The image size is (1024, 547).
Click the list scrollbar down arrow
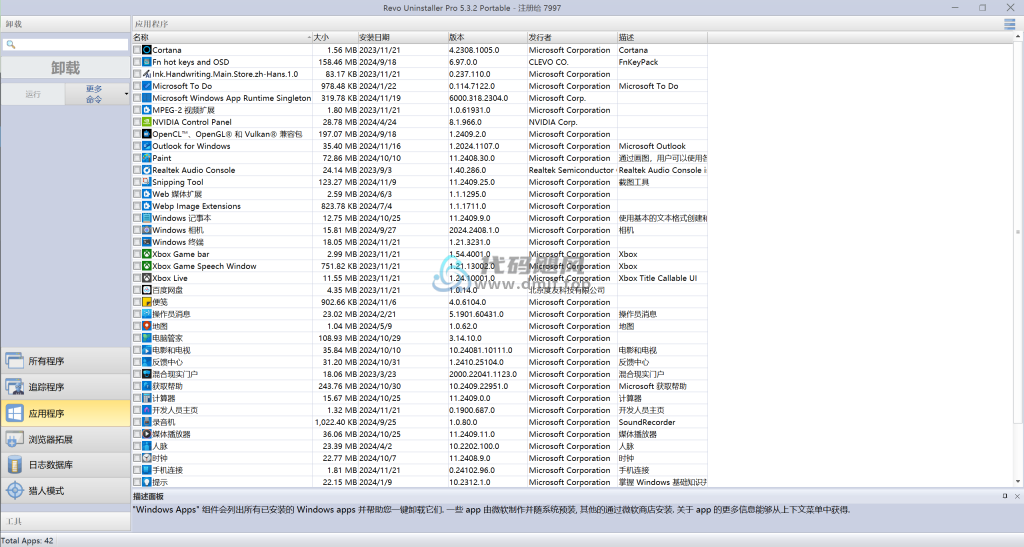coord(1017,482)
